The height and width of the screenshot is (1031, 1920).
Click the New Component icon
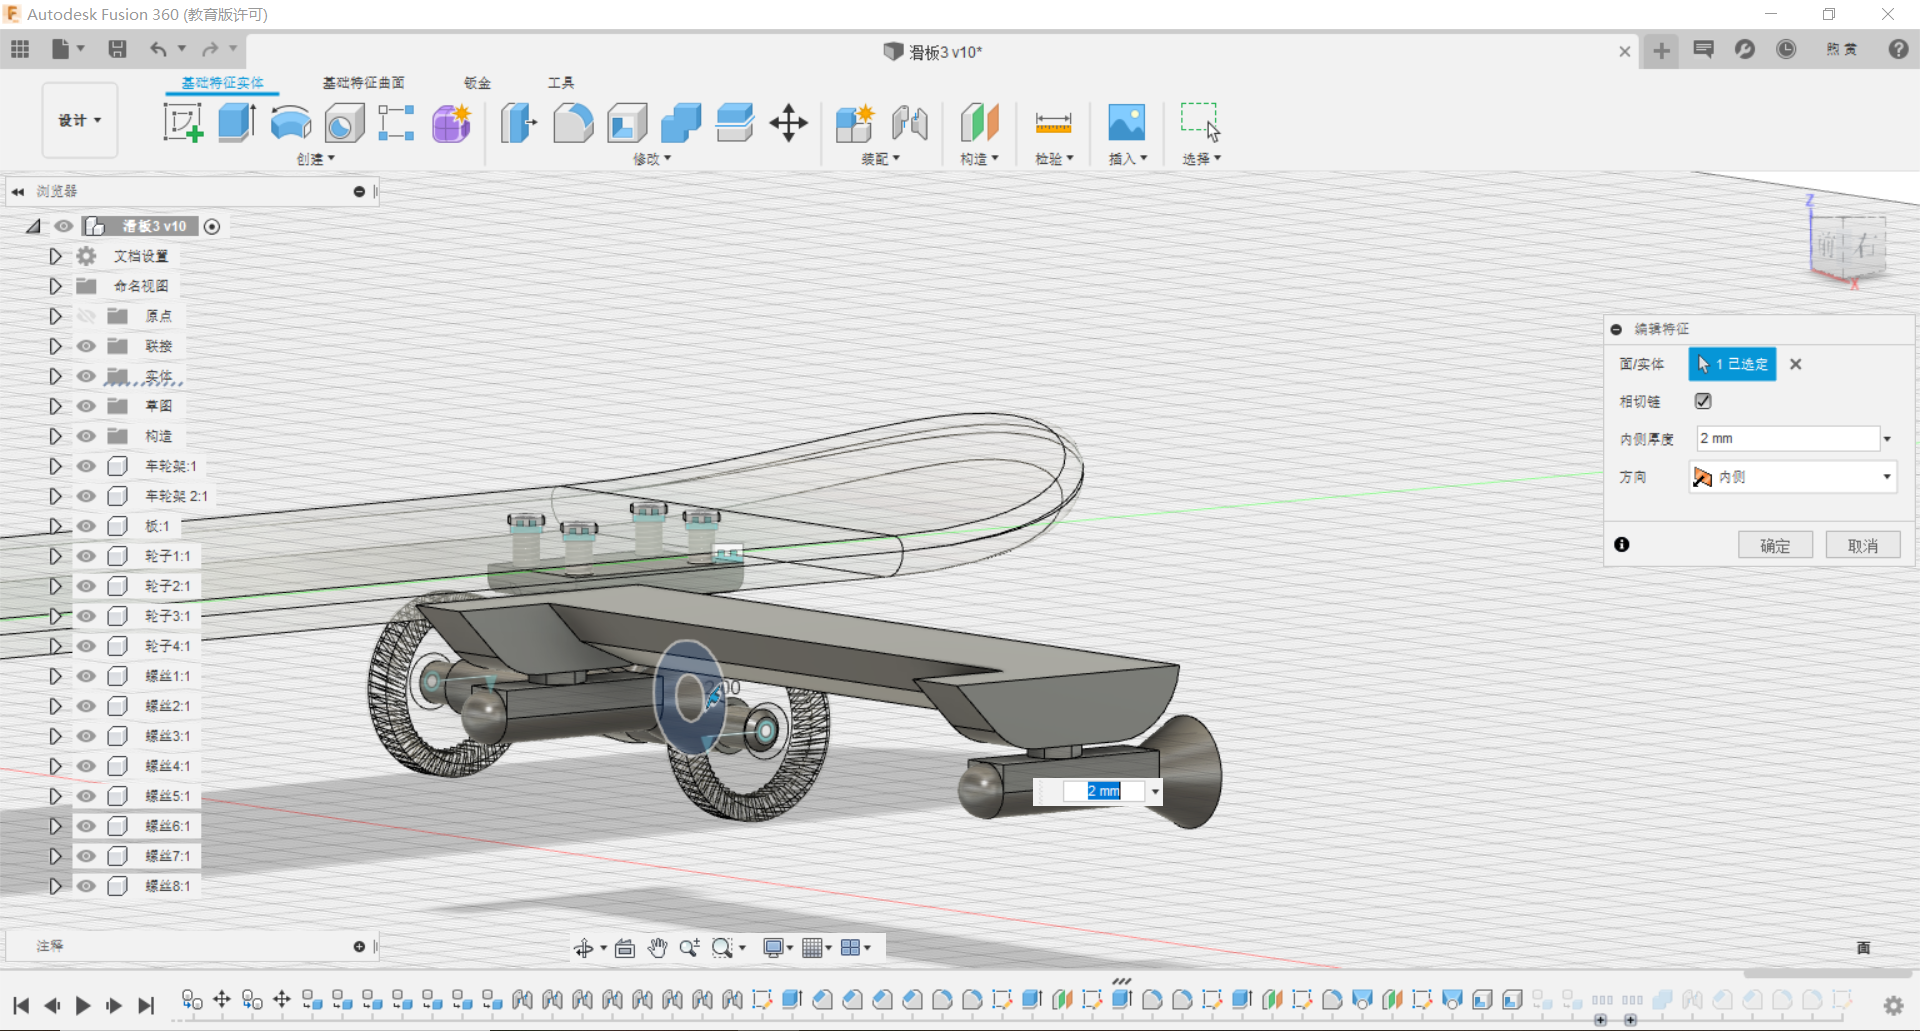coord(856,123)
